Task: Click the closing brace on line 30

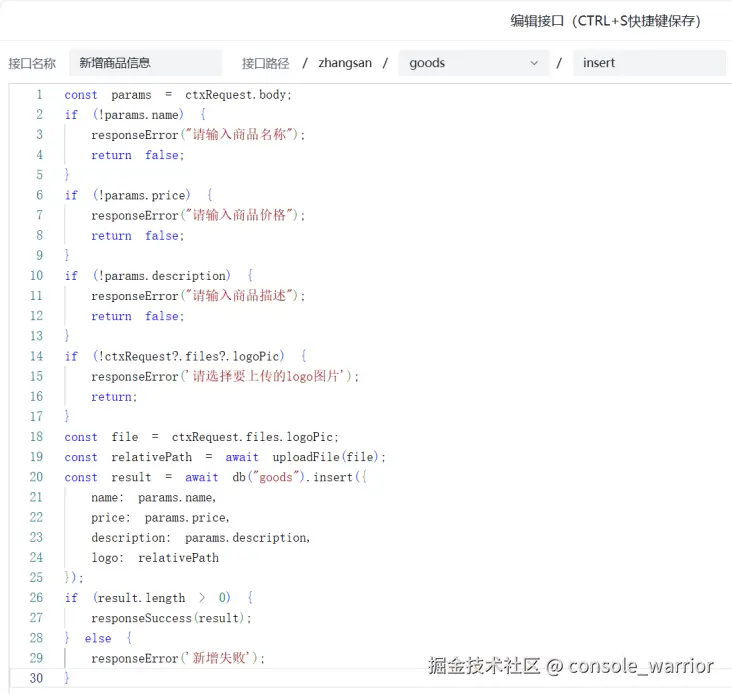Action: click(67, 678)
